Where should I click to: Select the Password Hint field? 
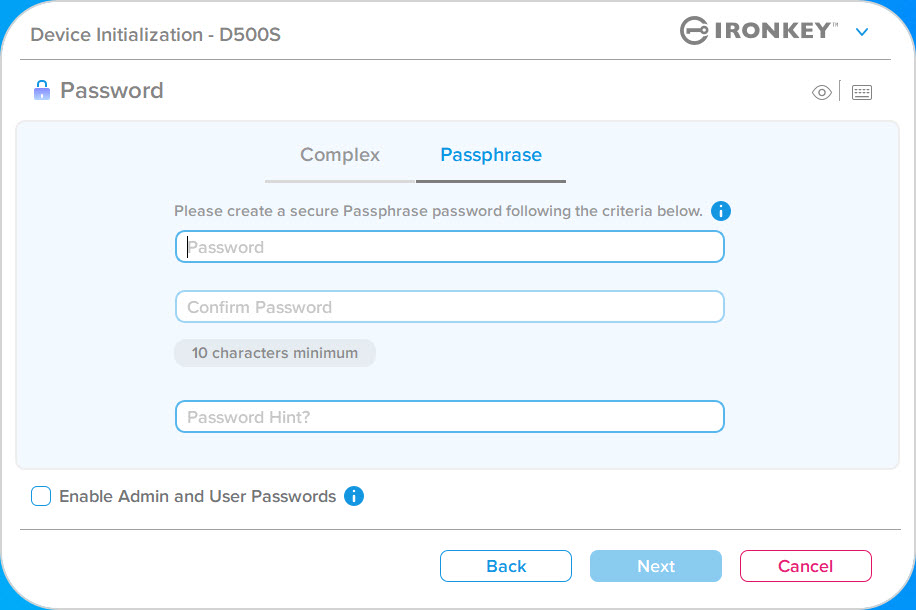pyautogui.click(x=450, y=417)
